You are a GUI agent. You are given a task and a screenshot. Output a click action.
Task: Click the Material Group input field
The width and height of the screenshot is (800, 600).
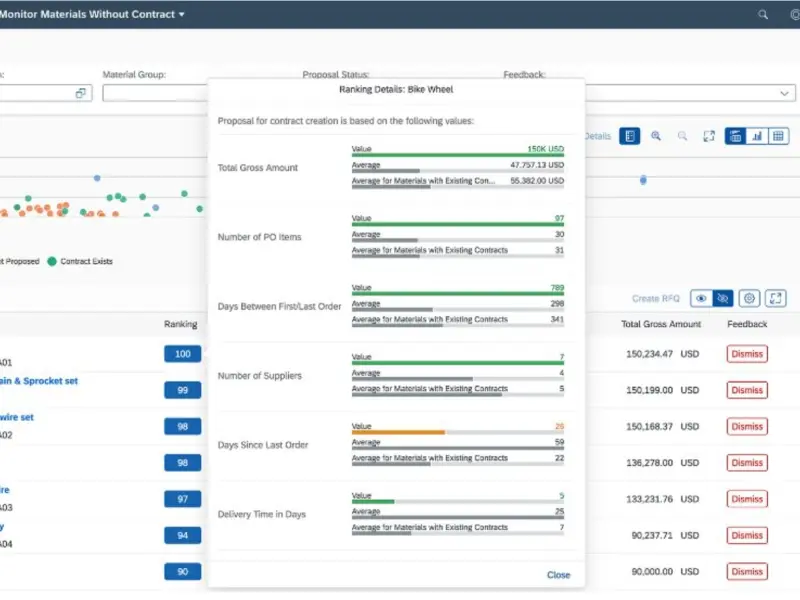click(x=155, y=93)
